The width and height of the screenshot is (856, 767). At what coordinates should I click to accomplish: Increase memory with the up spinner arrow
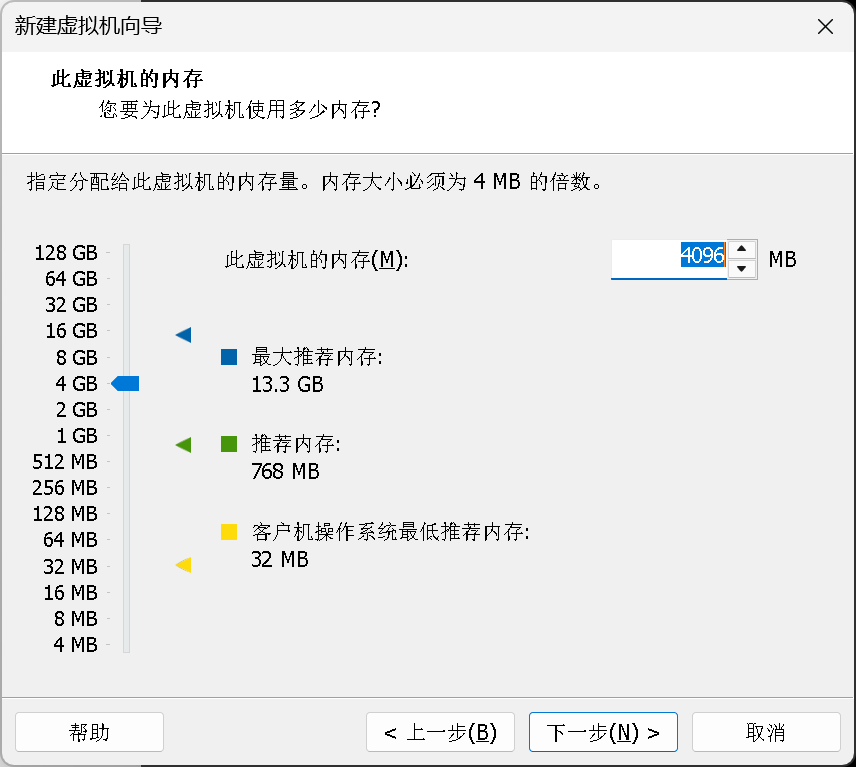741,249
